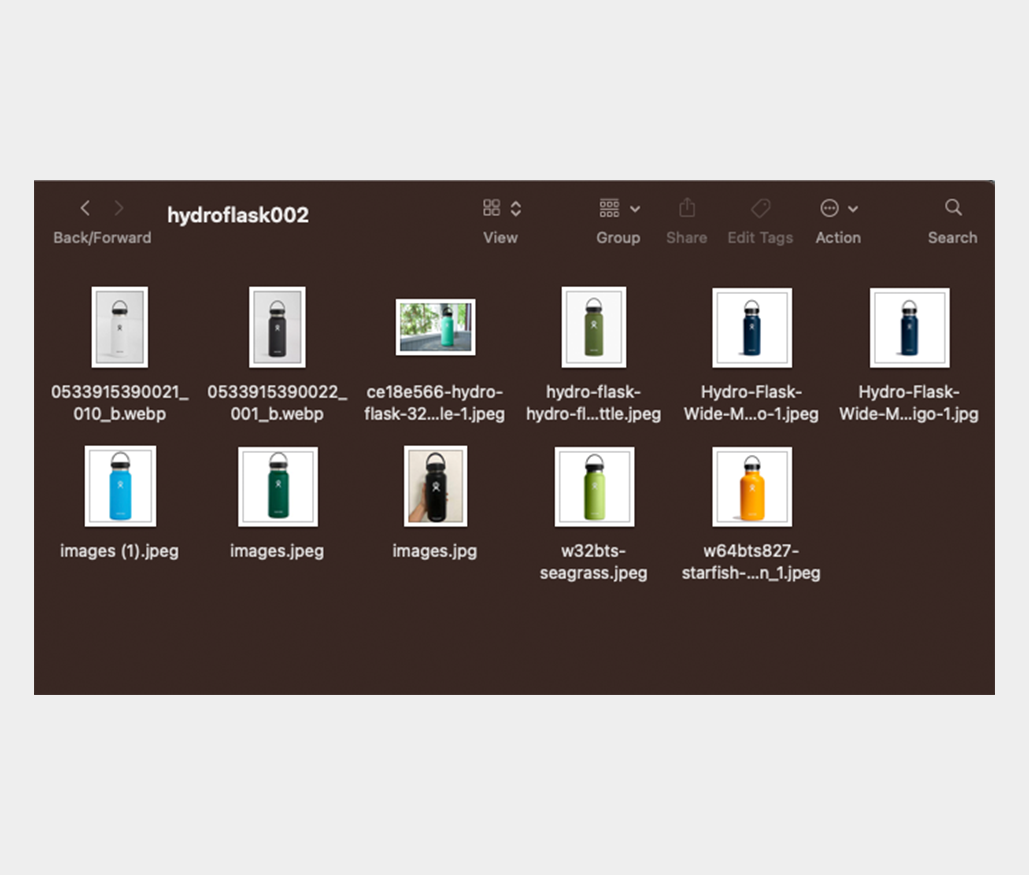
Task: Click filename w32bts-seagrass.jpeg
Action: point(593,562)
